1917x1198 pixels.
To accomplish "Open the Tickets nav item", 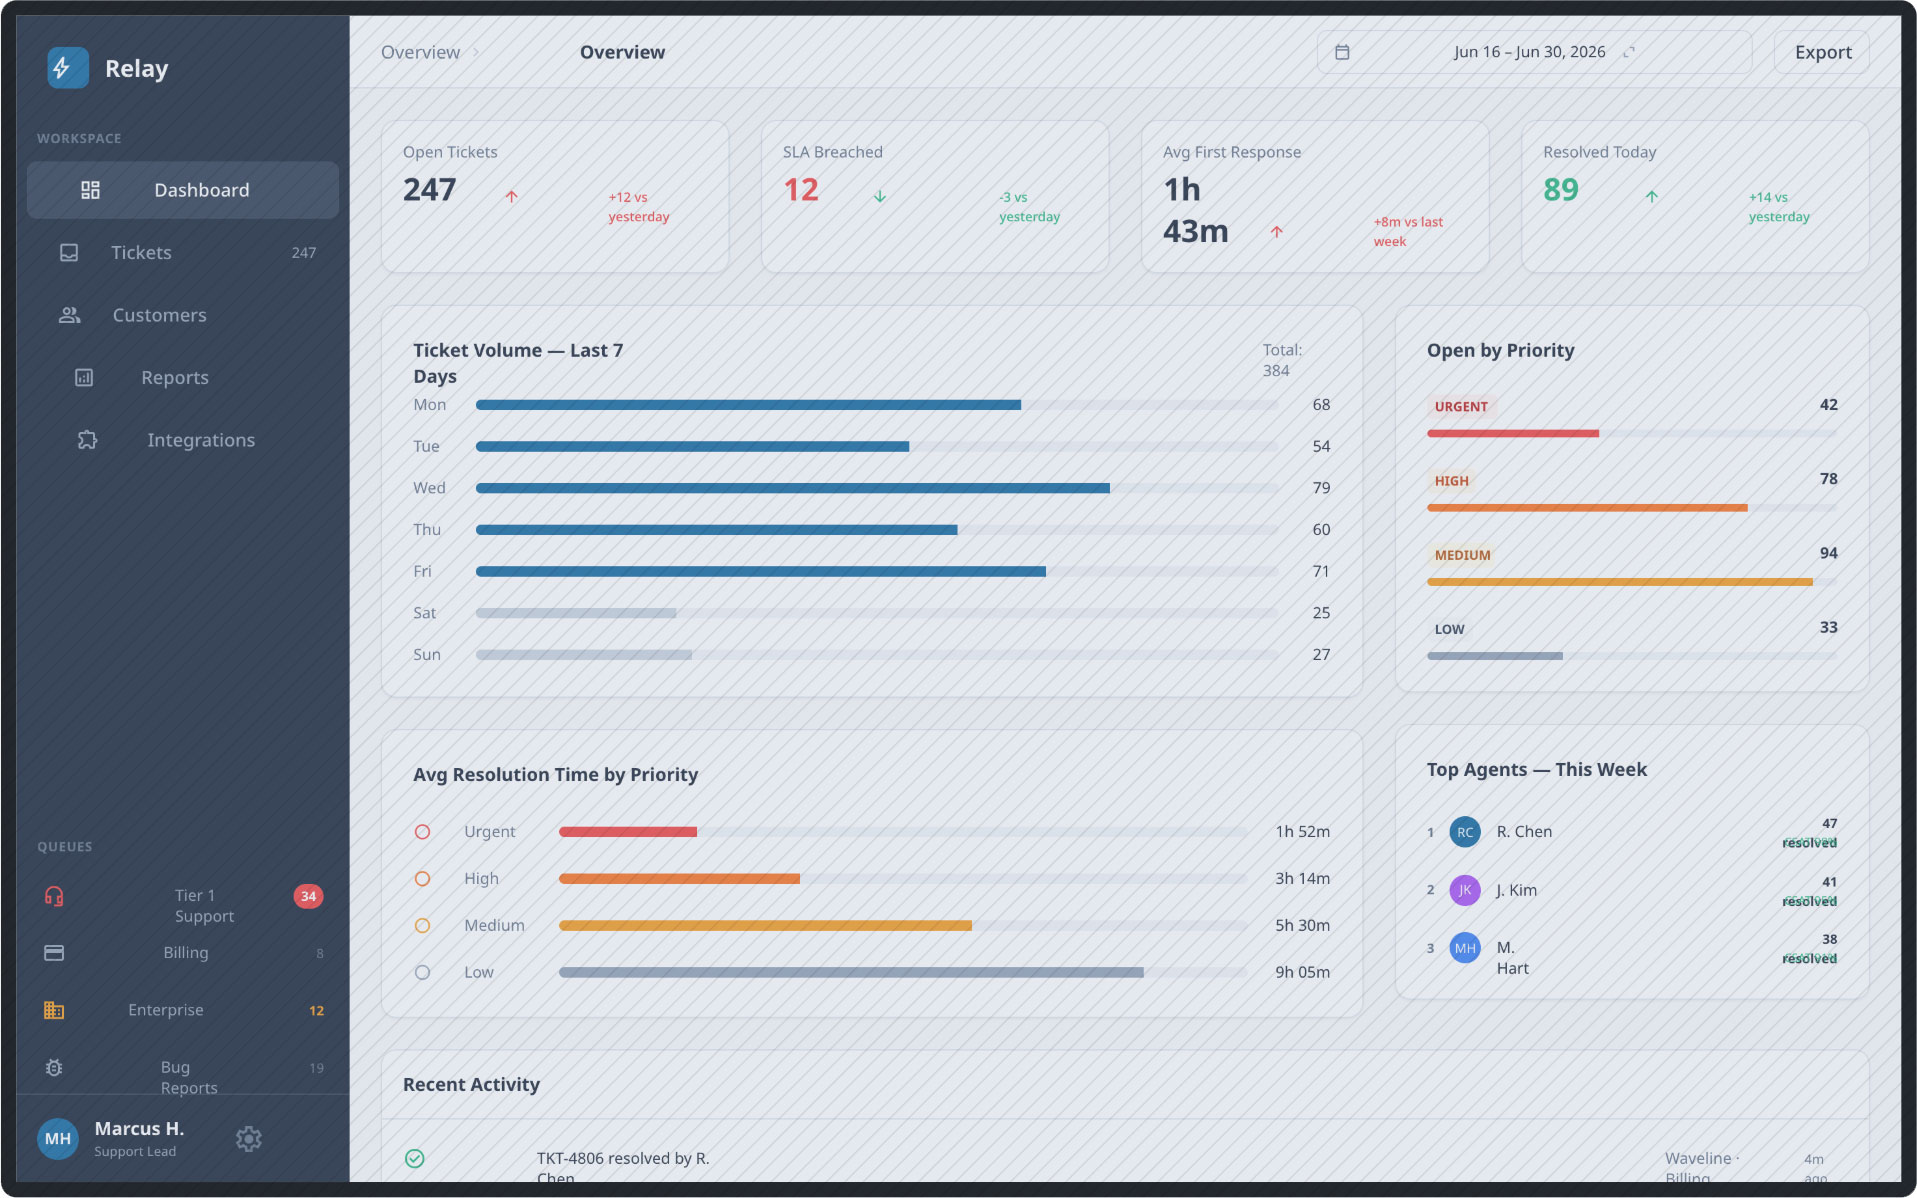I will 183,253.
